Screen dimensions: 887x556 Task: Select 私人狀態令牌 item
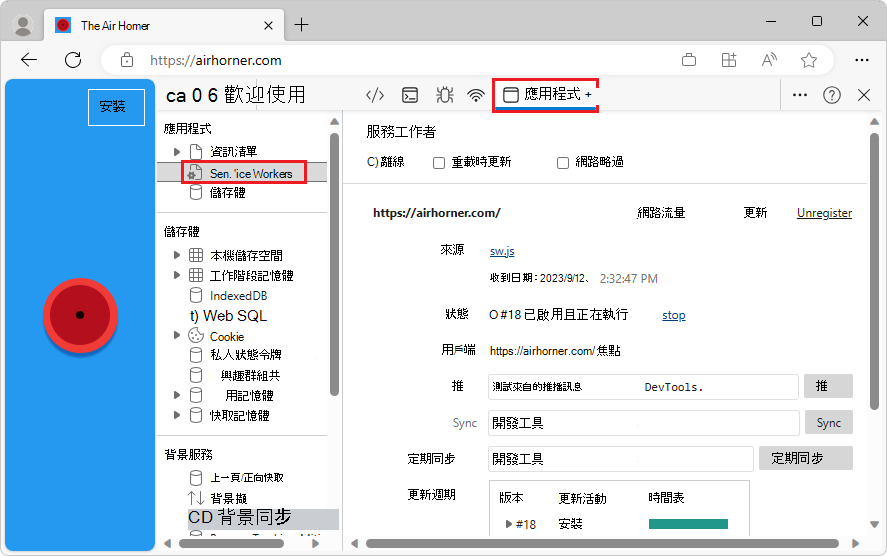coord(246,355)
